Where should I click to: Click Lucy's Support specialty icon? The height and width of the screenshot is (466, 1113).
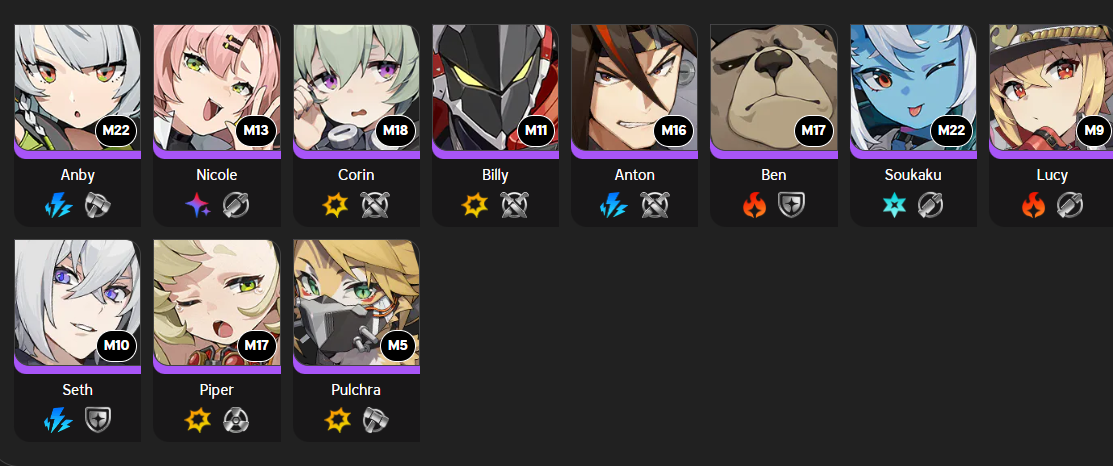(x=1070, y=206)
